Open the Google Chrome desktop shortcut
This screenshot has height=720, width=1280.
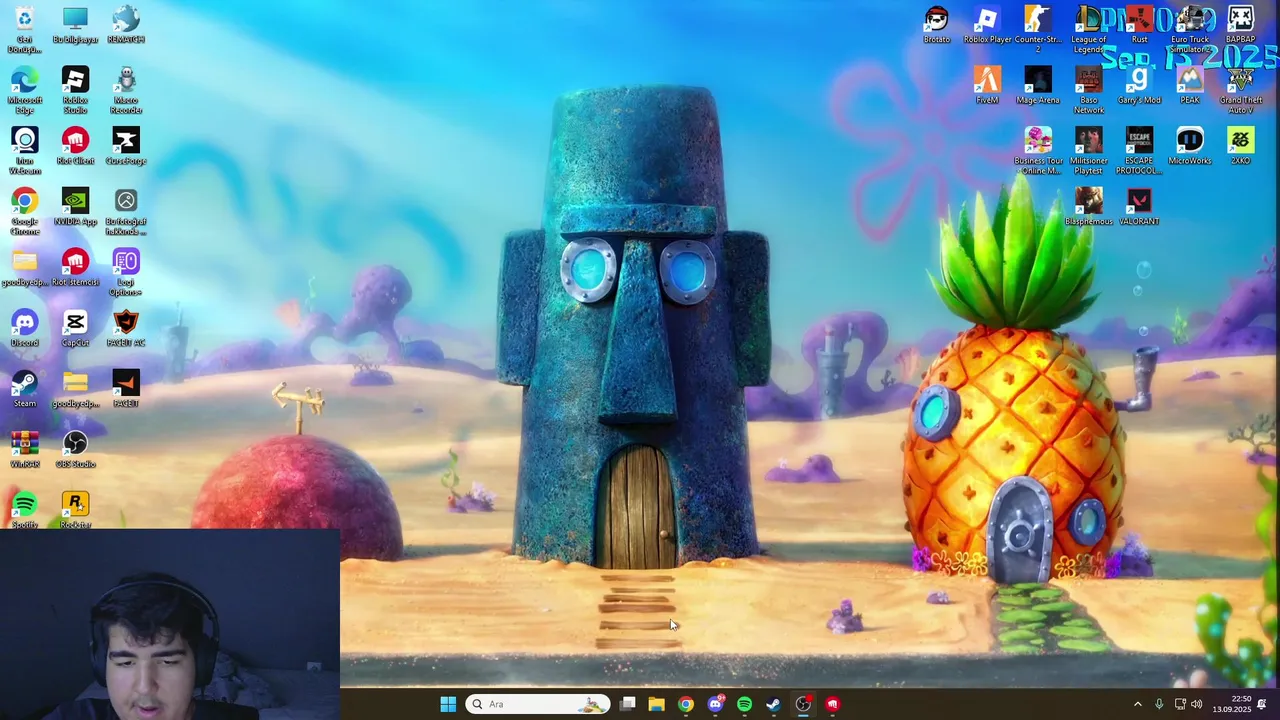pos(25,212)
